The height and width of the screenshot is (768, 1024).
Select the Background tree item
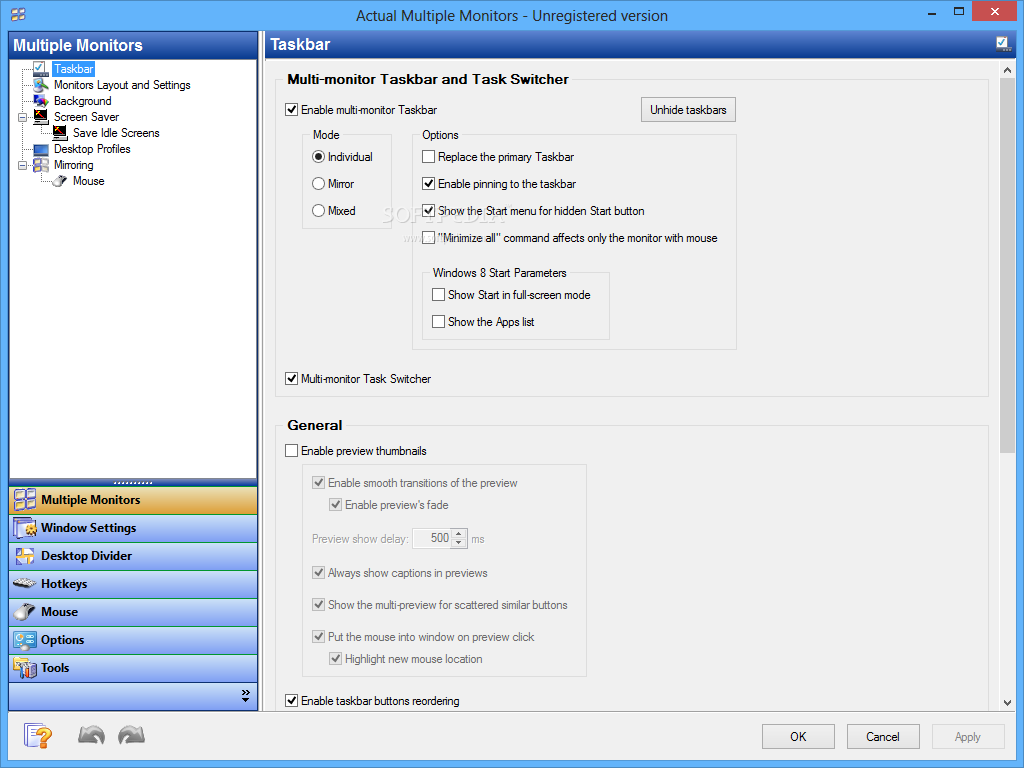click(x=83, y=101)
